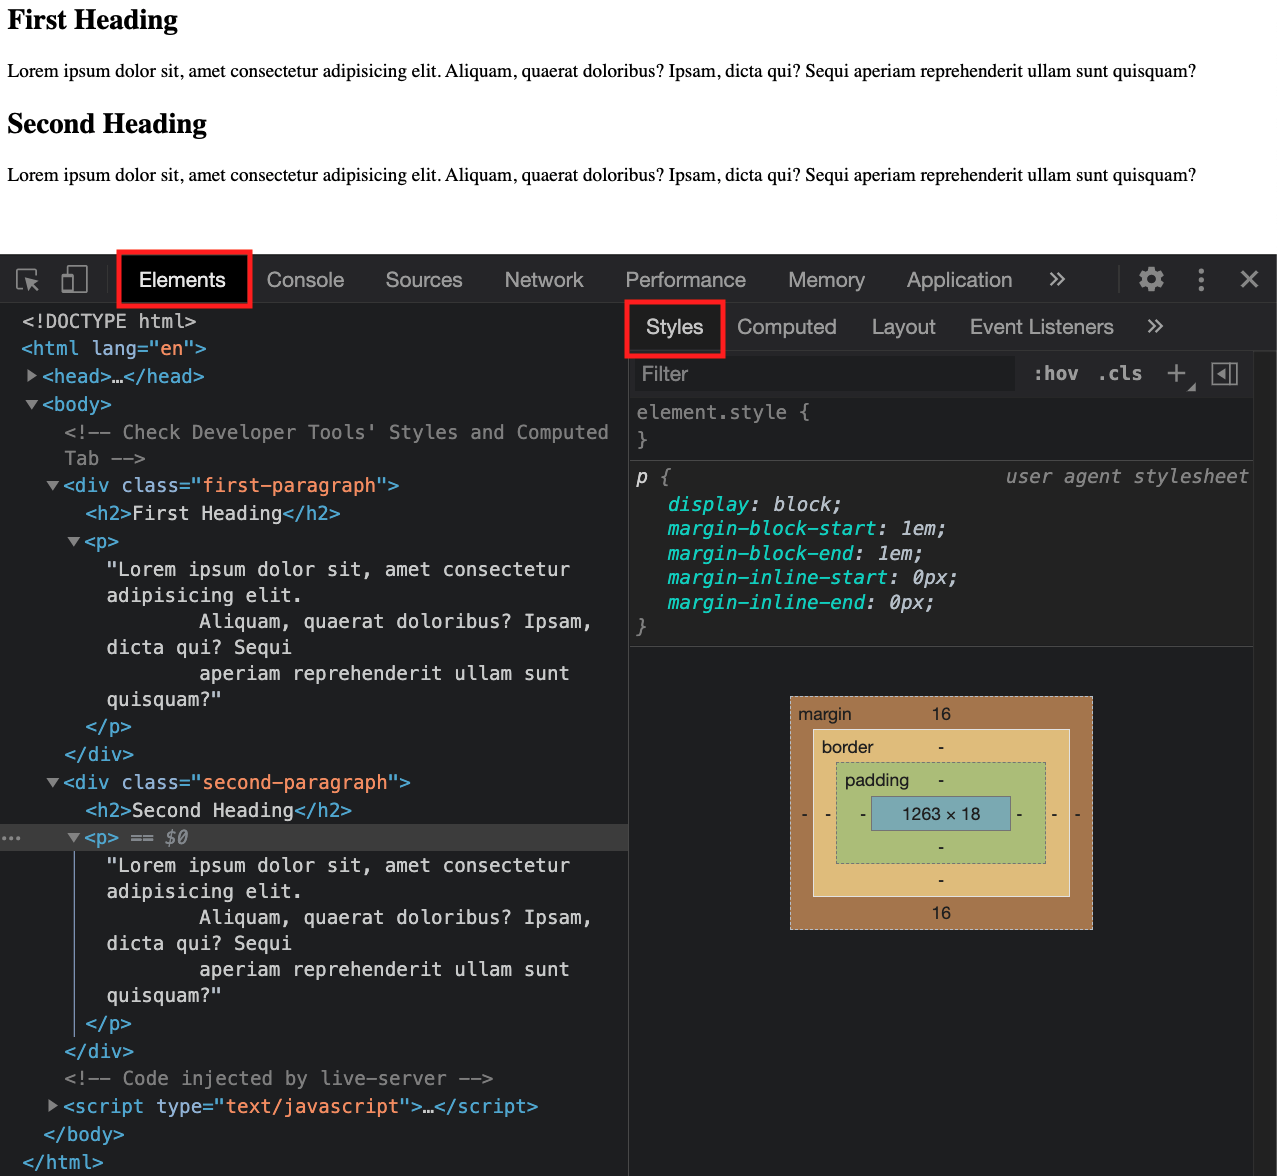Click the box model content size 1263 × 18

tap(941, 814)
